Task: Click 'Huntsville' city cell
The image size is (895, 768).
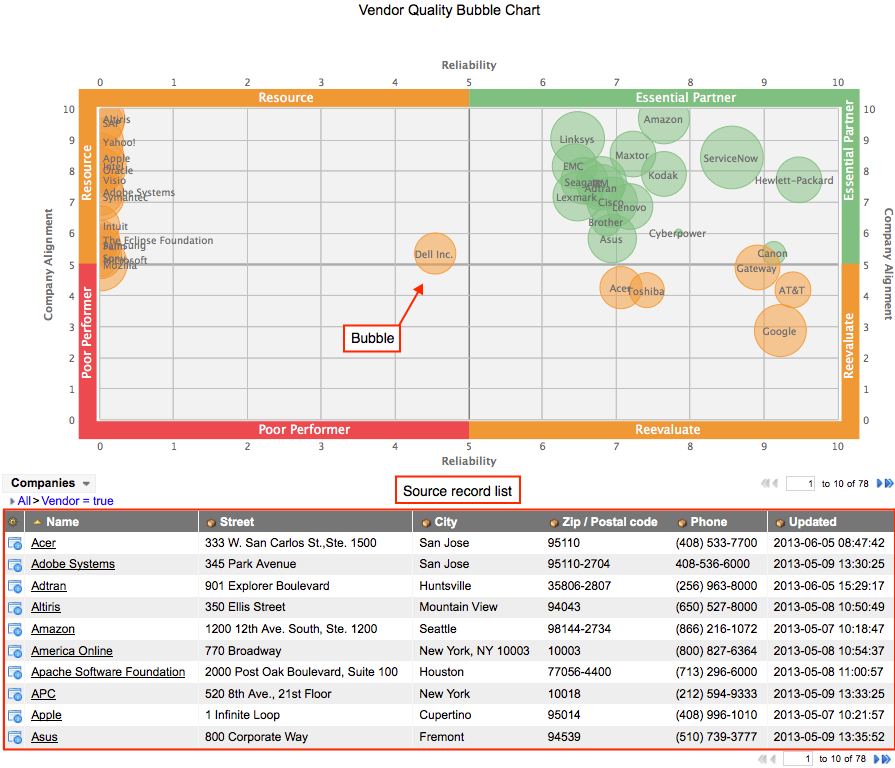Action: (x=445, y=586)
